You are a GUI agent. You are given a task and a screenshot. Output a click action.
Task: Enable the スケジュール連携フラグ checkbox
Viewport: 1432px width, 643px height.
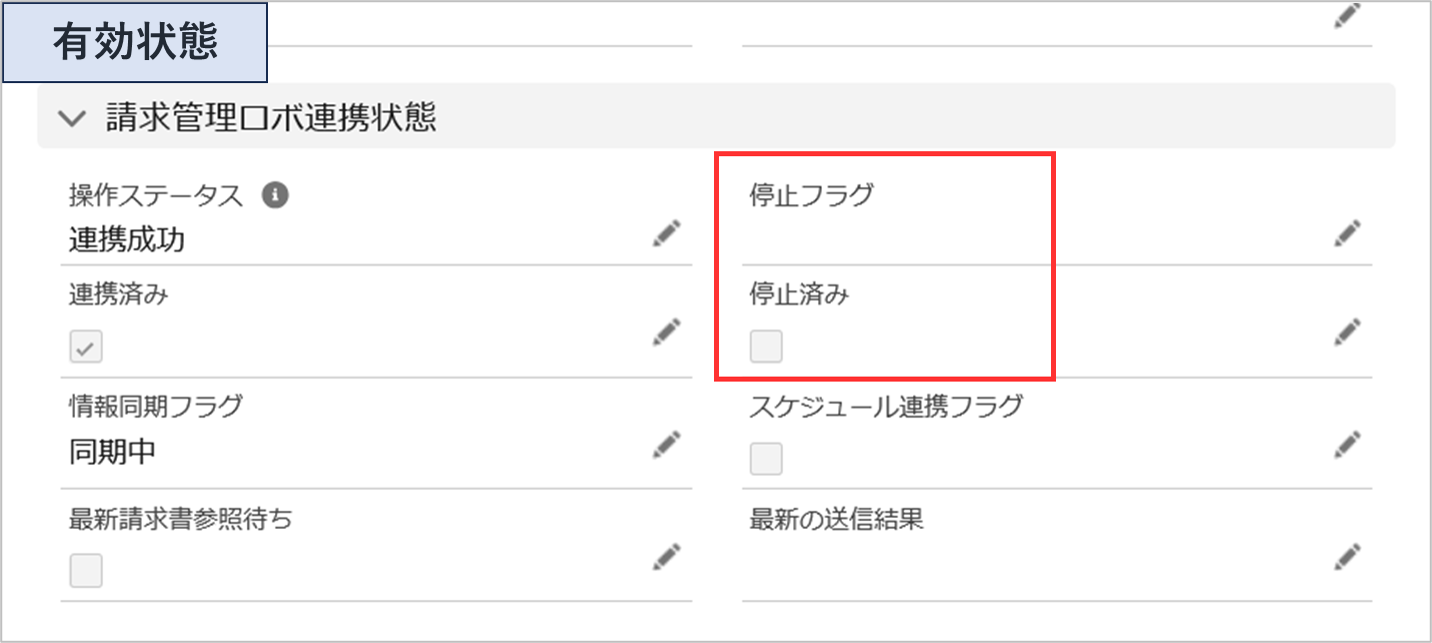point(767,459)
